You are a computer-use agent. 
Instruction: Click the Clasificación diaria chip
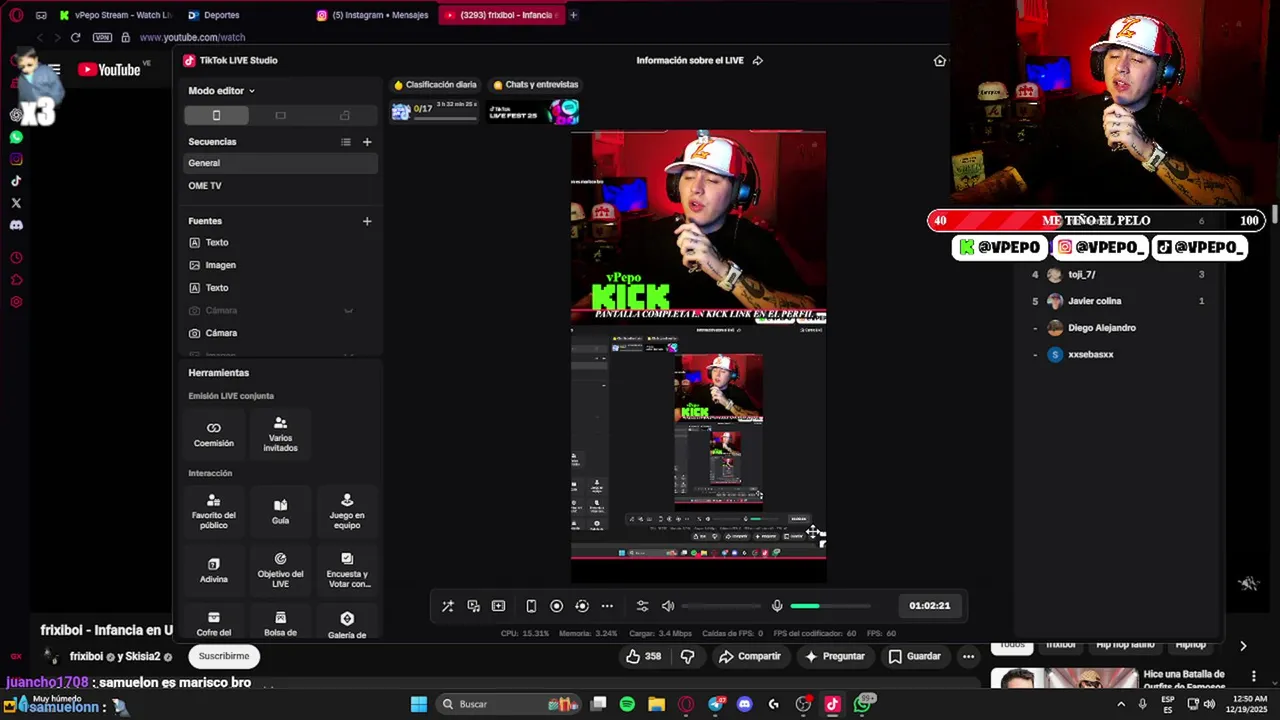[435, 85]
